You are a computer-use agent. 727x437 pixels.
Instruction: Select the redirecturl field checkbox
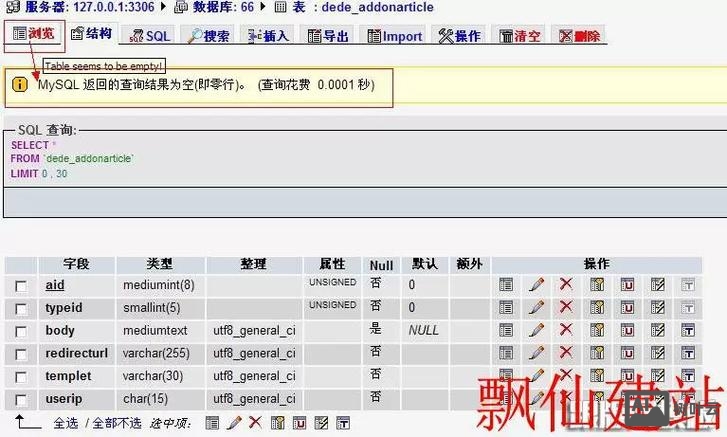click(x=21, y=354)
